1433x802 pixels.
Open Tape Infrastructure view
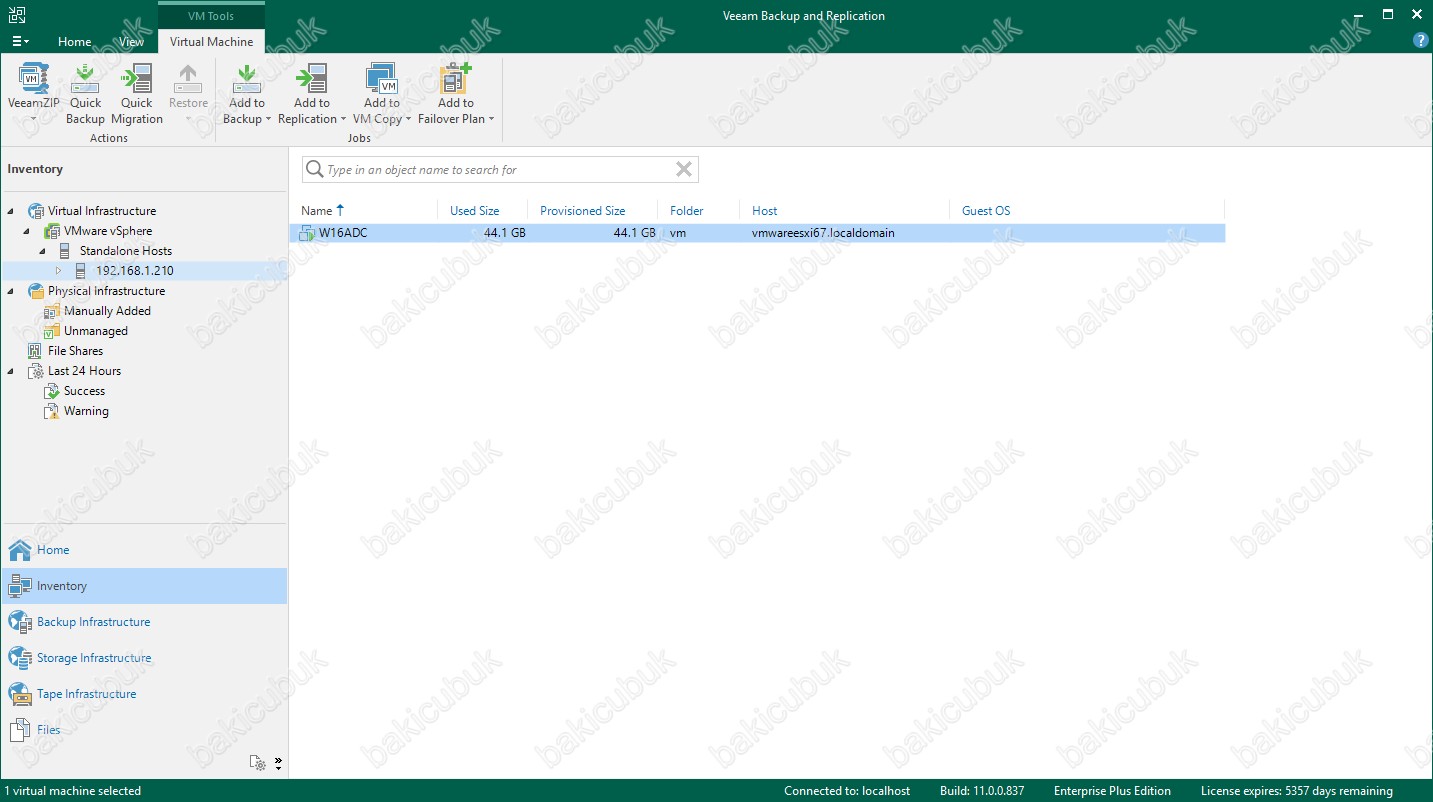(x=144, y=694)
